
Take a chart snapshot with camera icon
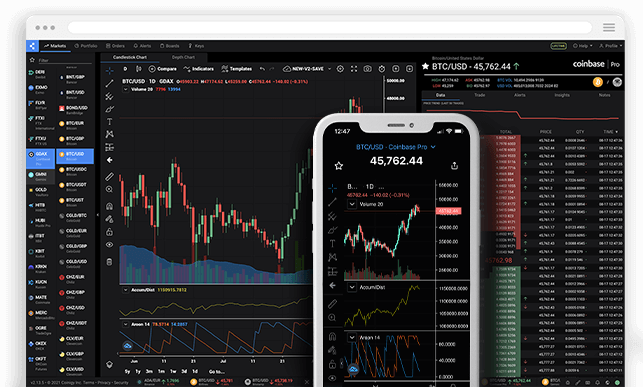[368, 69]
